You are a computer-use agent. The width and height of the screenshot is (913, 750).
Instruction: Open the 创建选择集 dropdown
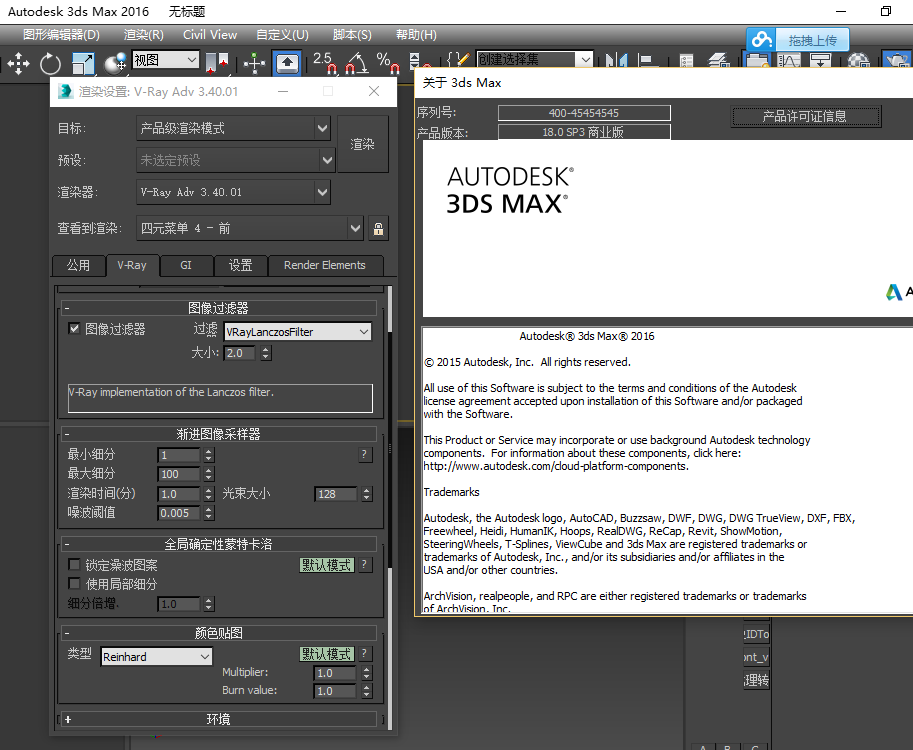click(535, 59)
